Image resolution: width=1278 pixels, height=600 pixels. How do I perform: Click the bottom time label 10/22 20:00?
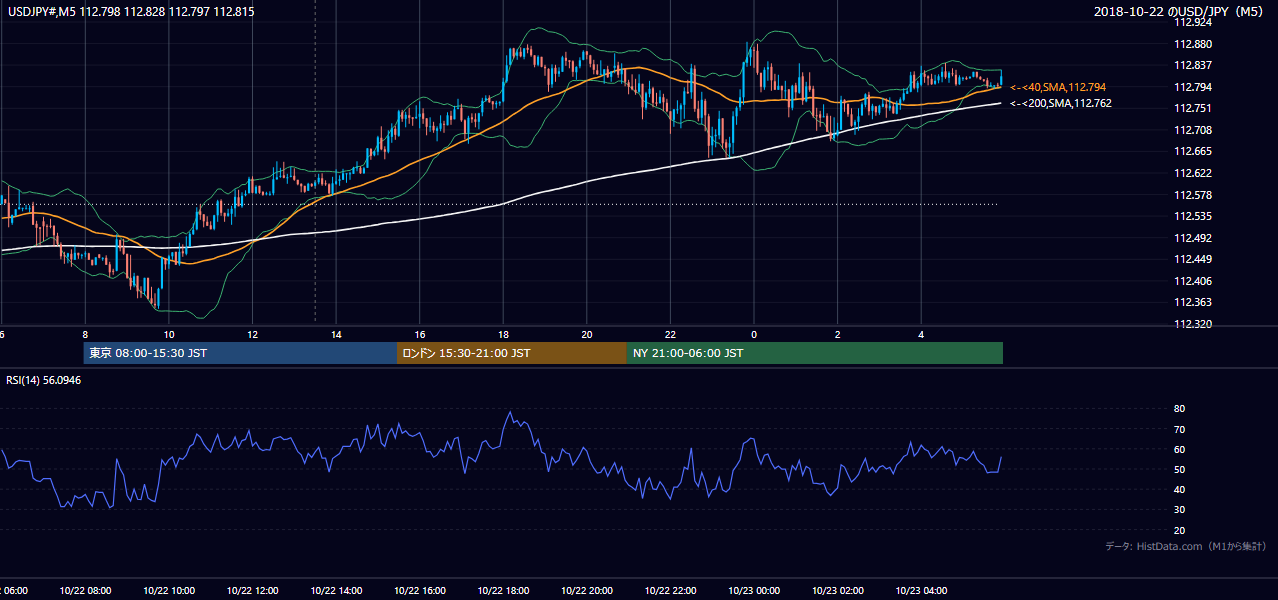[x=587, y=591]
